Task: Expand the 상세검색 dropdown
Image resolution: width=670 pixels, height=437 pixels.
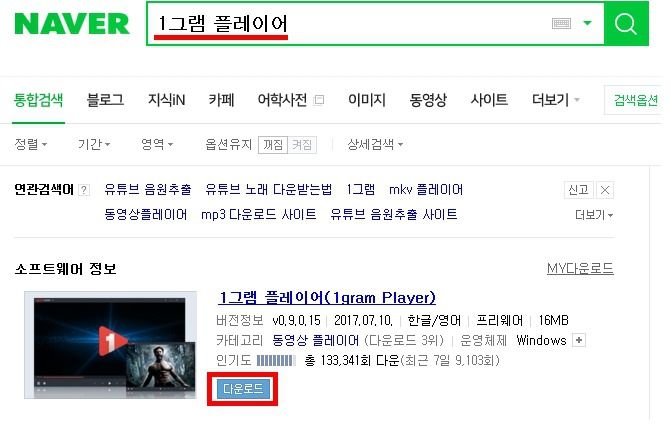Action: click(x=375, y=144)
